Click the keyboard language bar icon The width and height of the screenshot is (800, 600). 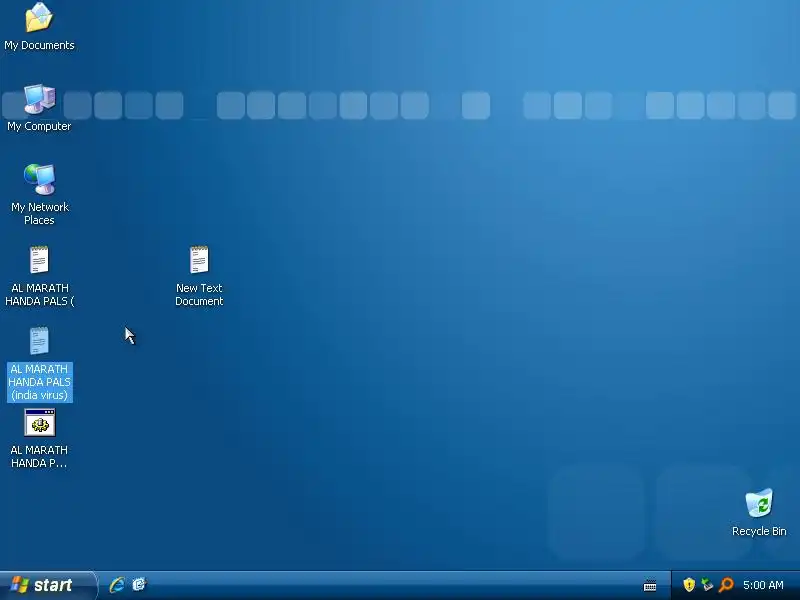coord(649,585)
